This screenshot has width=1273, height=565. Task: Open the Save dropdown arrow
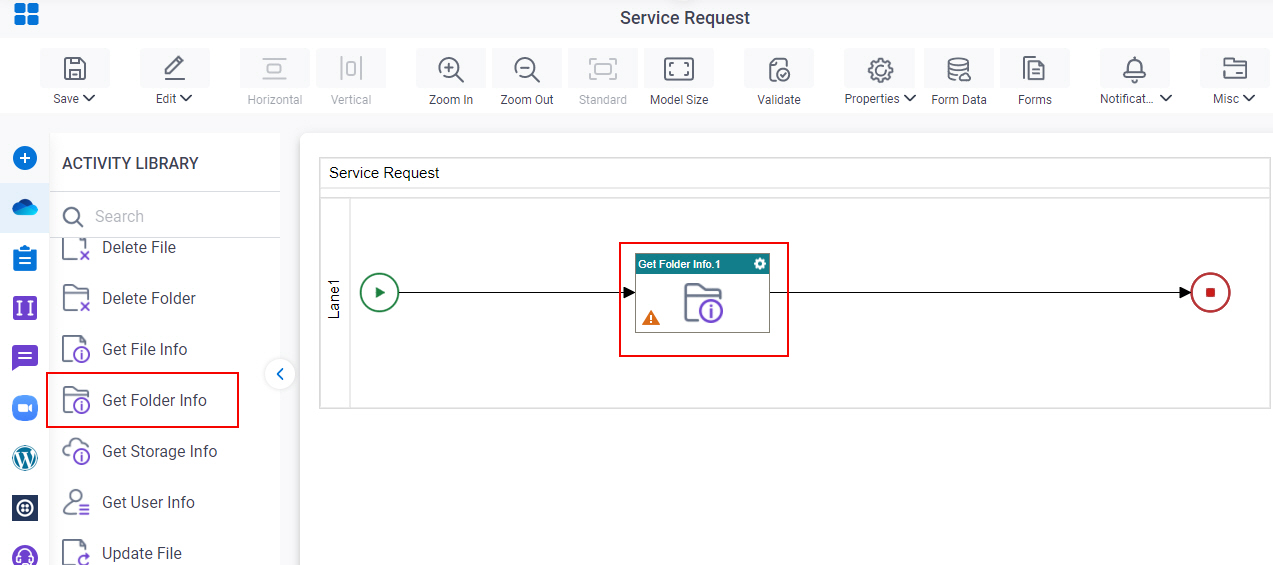[x=89, y=98]
